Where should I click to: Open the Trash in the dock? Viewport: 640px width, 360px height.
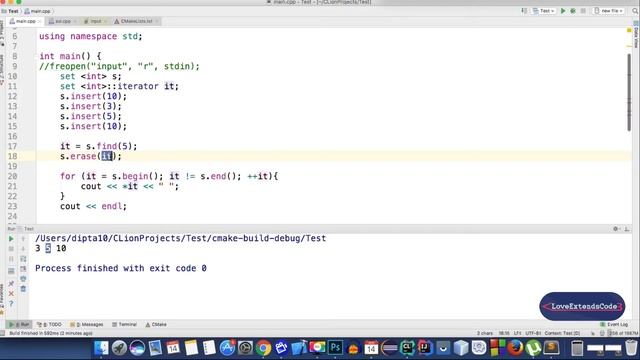(631, 348)
